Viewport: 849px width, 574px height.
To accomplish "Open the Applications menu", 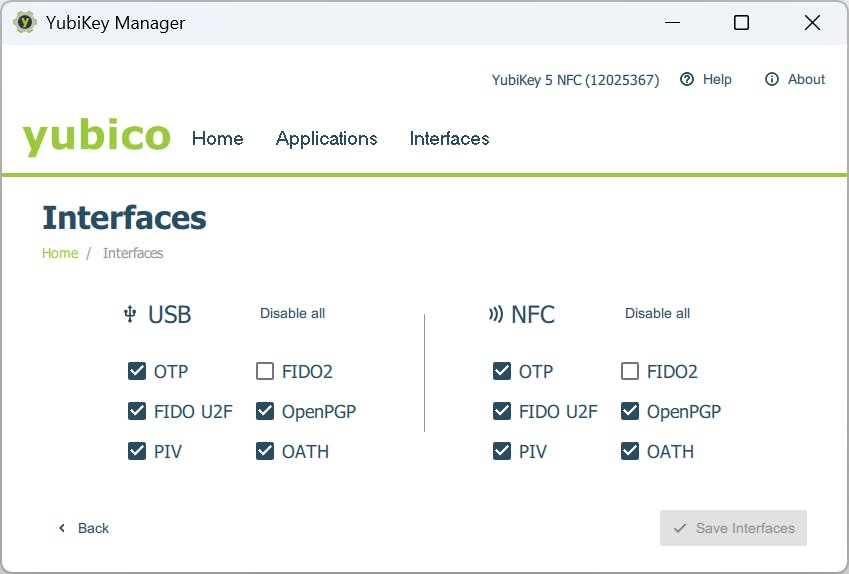I will 326,139.
